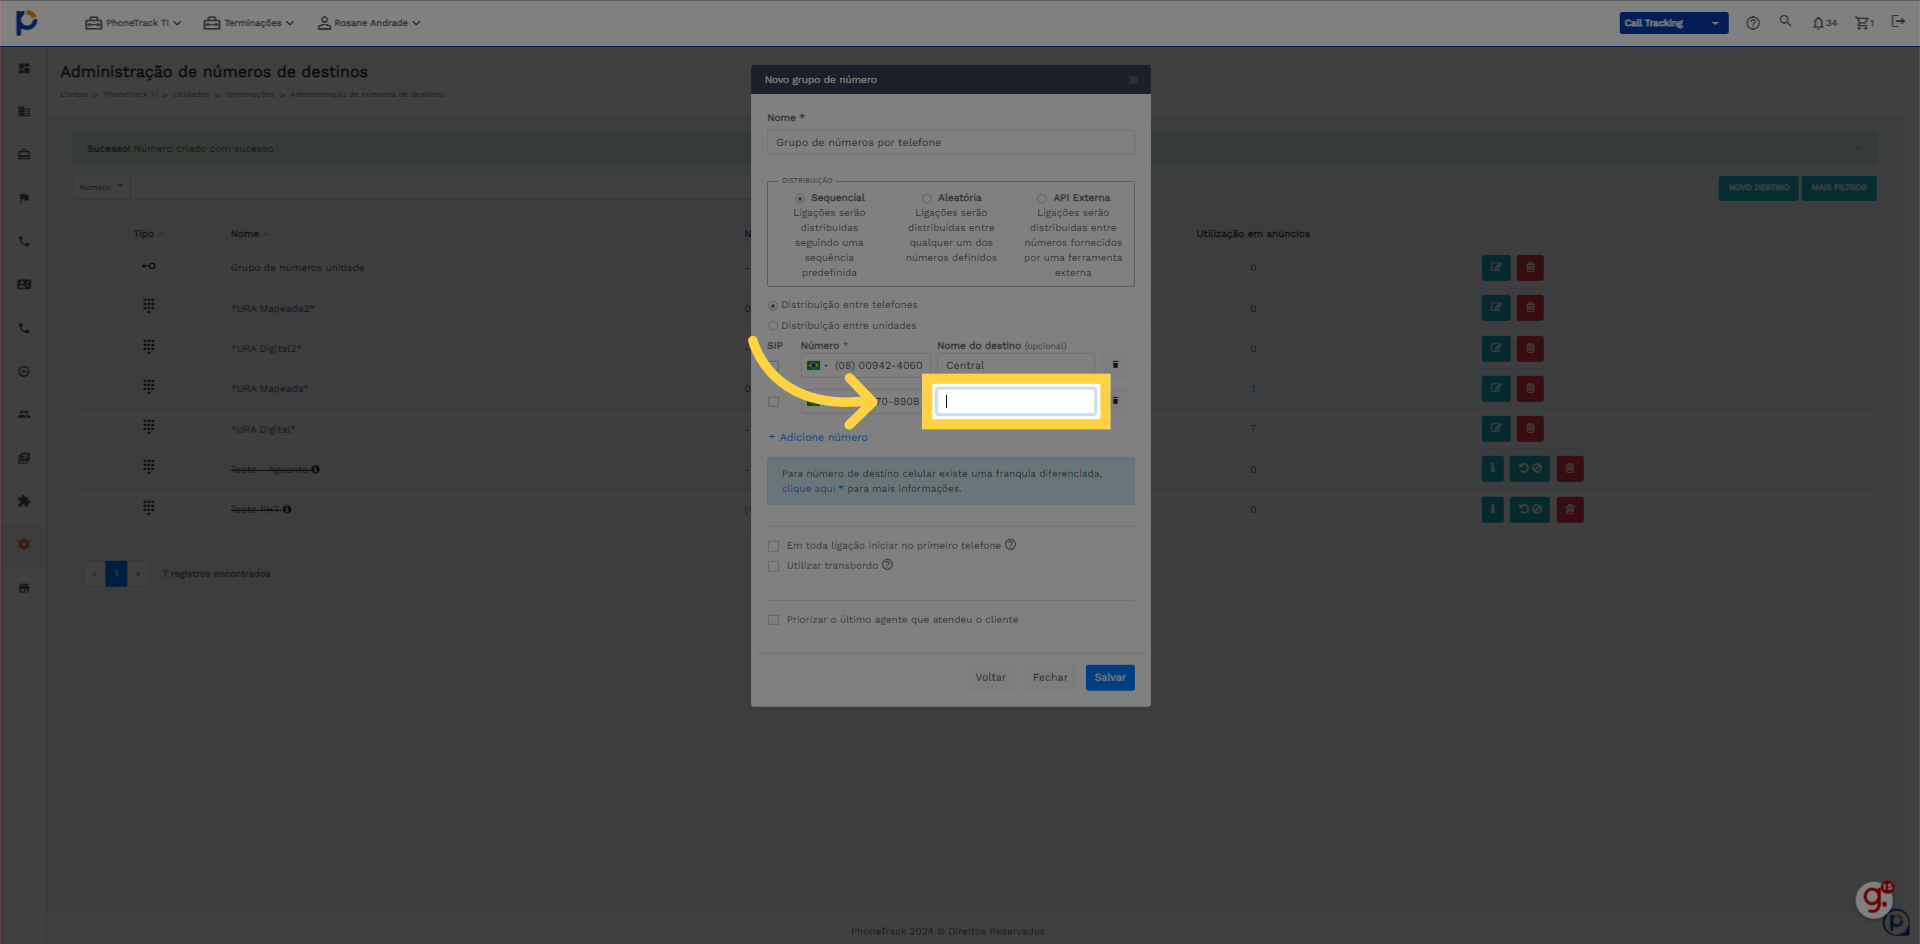Click edit icon for URA Mapeada2 row
Image resolution: width=1920 pixels, height=944 pixels.
pos(1495,308)
